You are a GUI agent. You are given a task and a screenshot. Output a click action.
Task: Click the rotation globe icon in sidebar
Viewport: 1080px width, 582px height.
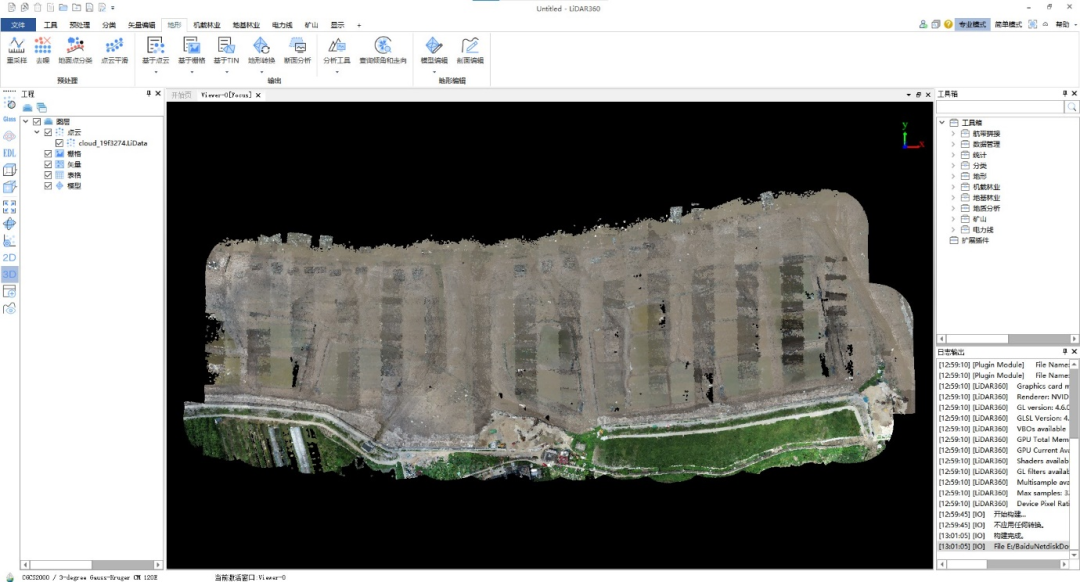10,224
